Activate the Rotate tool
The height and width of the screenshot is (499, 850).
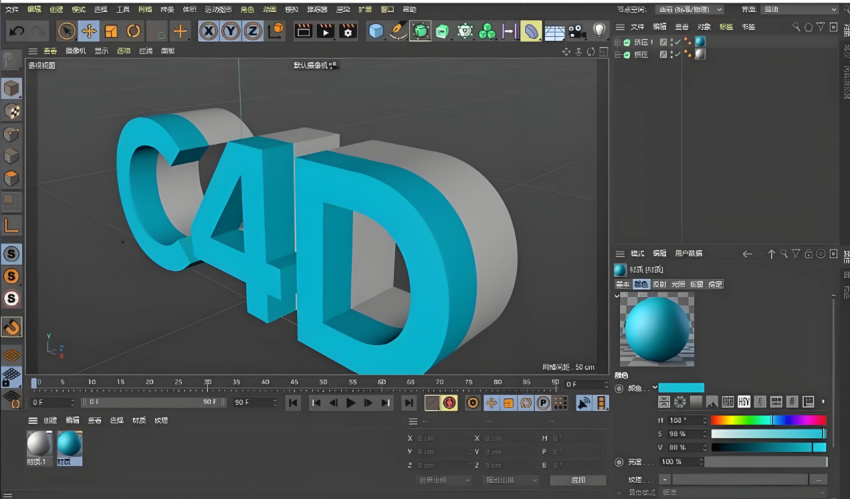coord(133,31)
